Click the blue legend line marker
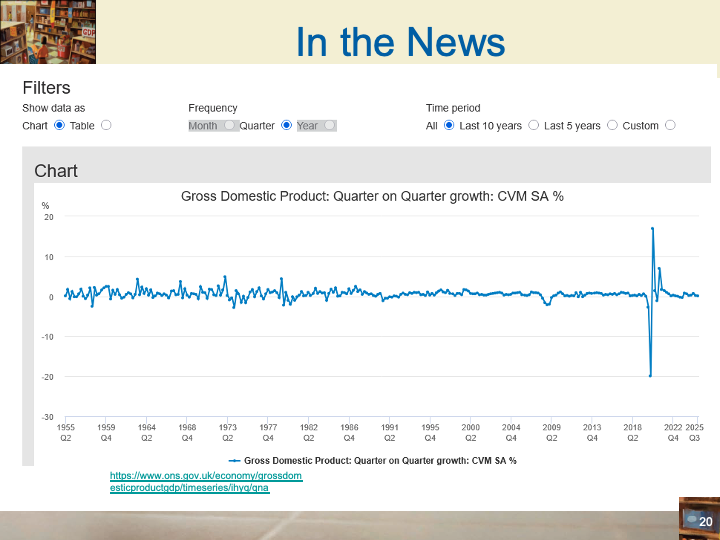This screenshot has height=540, width=720. coord(235,460)
